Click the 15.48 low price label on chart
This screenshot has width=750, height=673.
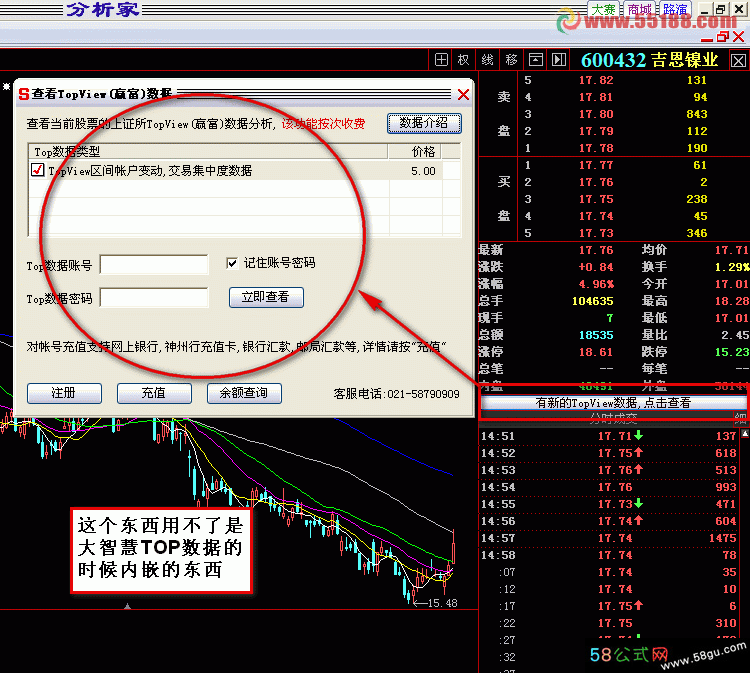pos(442,603)
